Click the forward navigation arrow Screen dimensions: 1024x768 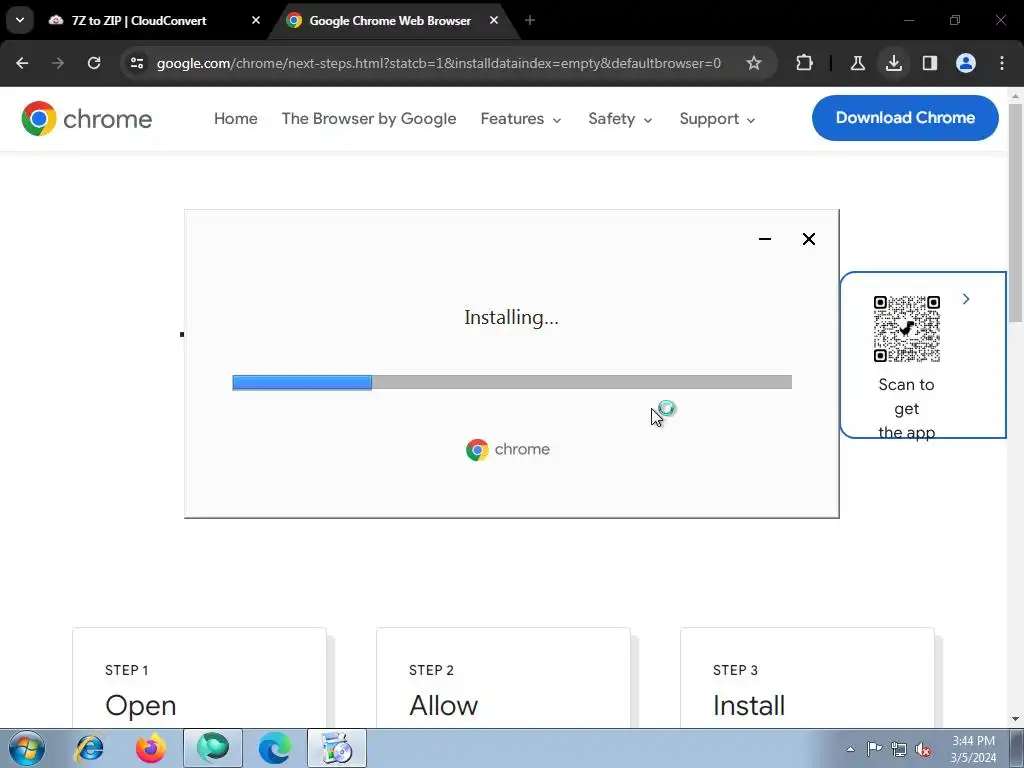point(58,63)
